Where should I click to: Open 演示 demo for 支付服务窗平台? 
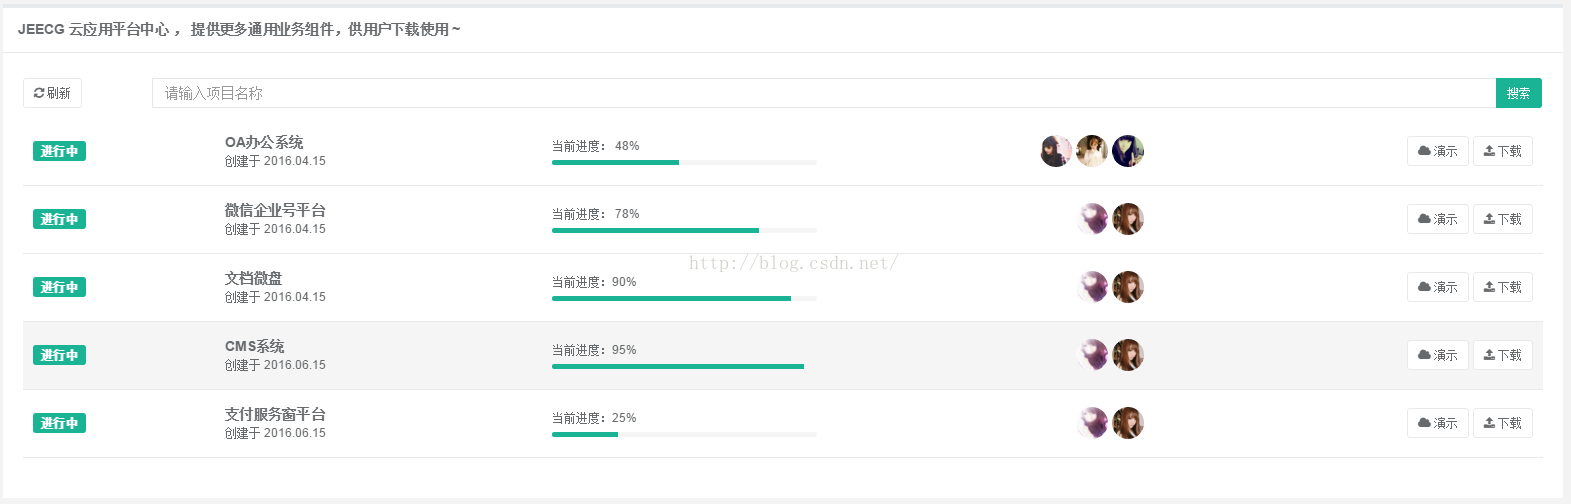pos(1438,423)
